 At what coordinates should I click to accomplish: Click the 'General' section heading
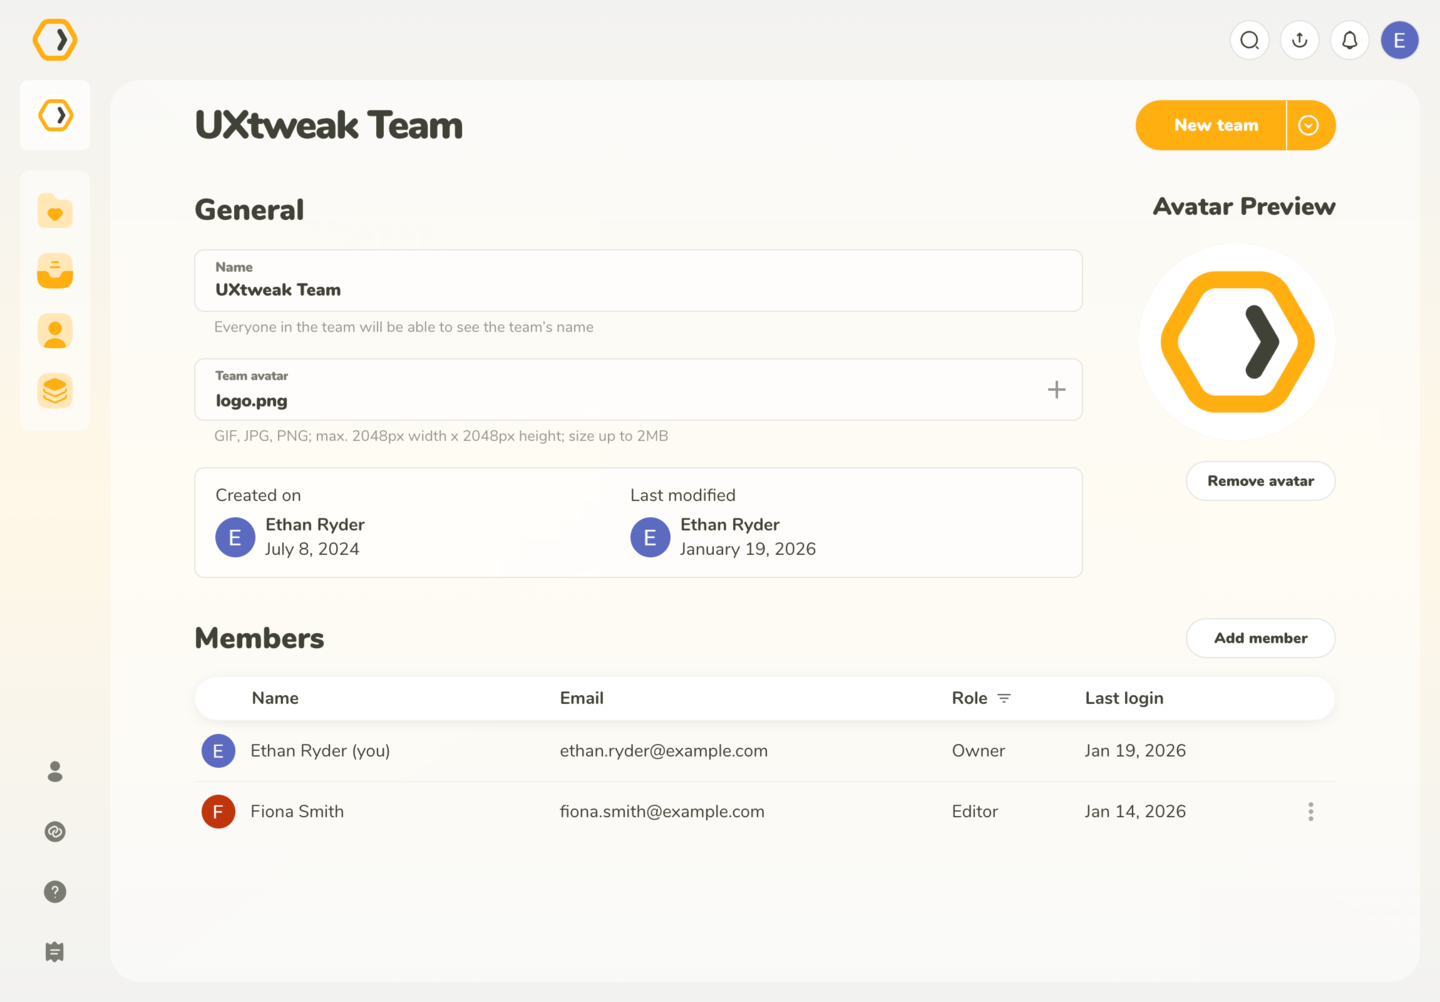(249, 210)
